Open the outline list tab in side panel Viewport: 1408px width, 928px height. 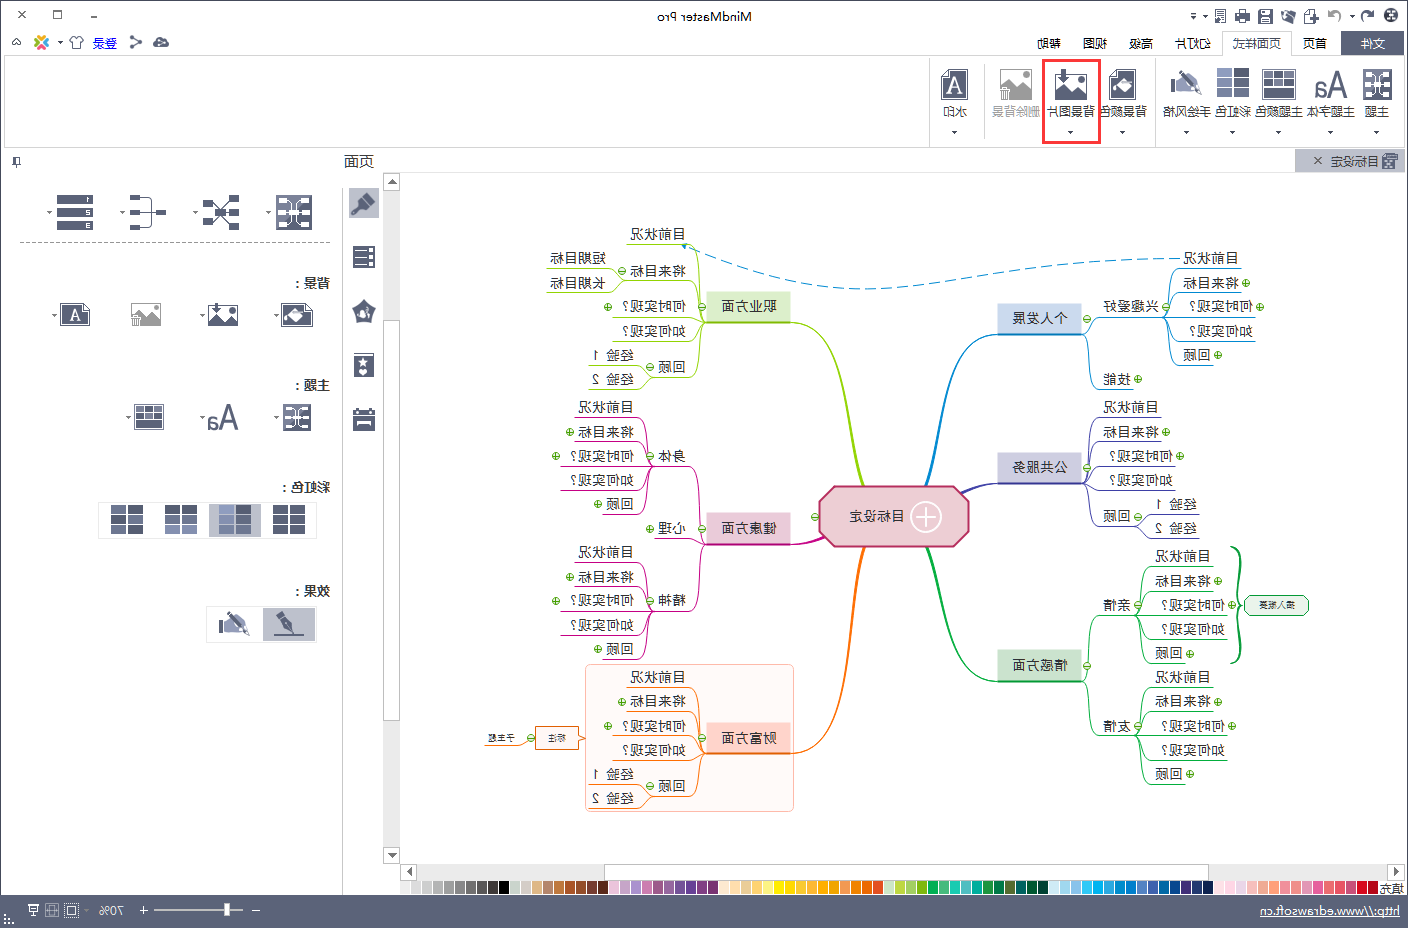[364, 257]
